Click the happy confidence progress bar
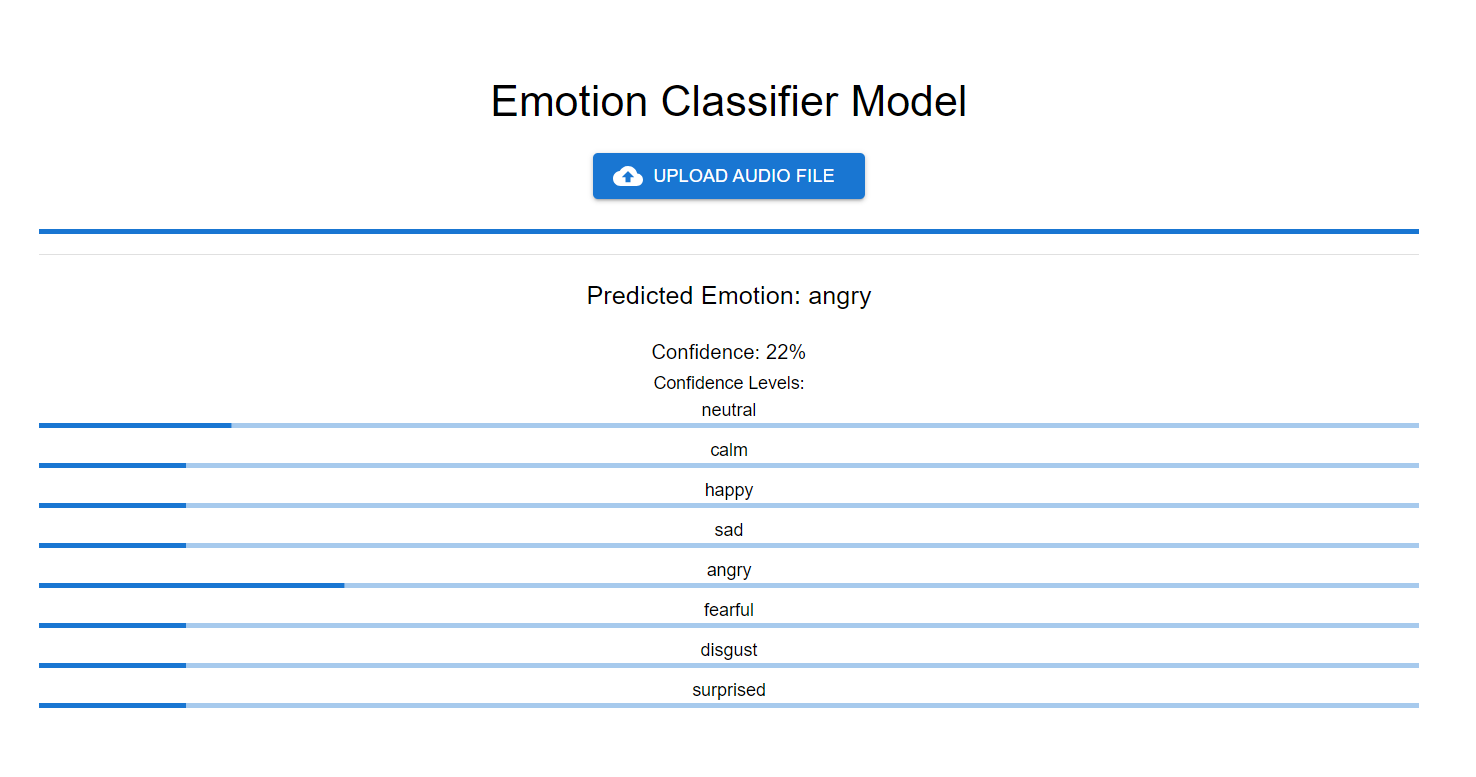The width and height of the screenshot is (1476, 777). click(x=729, y=506)
